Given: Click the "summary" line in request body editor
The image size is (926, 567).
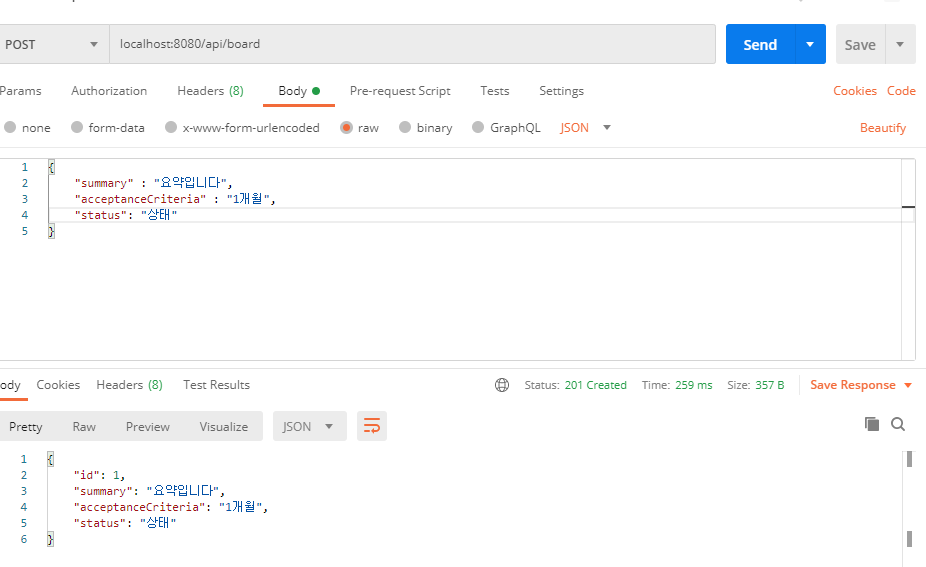Looking at the screenshot, I should (x=154, y=183).
